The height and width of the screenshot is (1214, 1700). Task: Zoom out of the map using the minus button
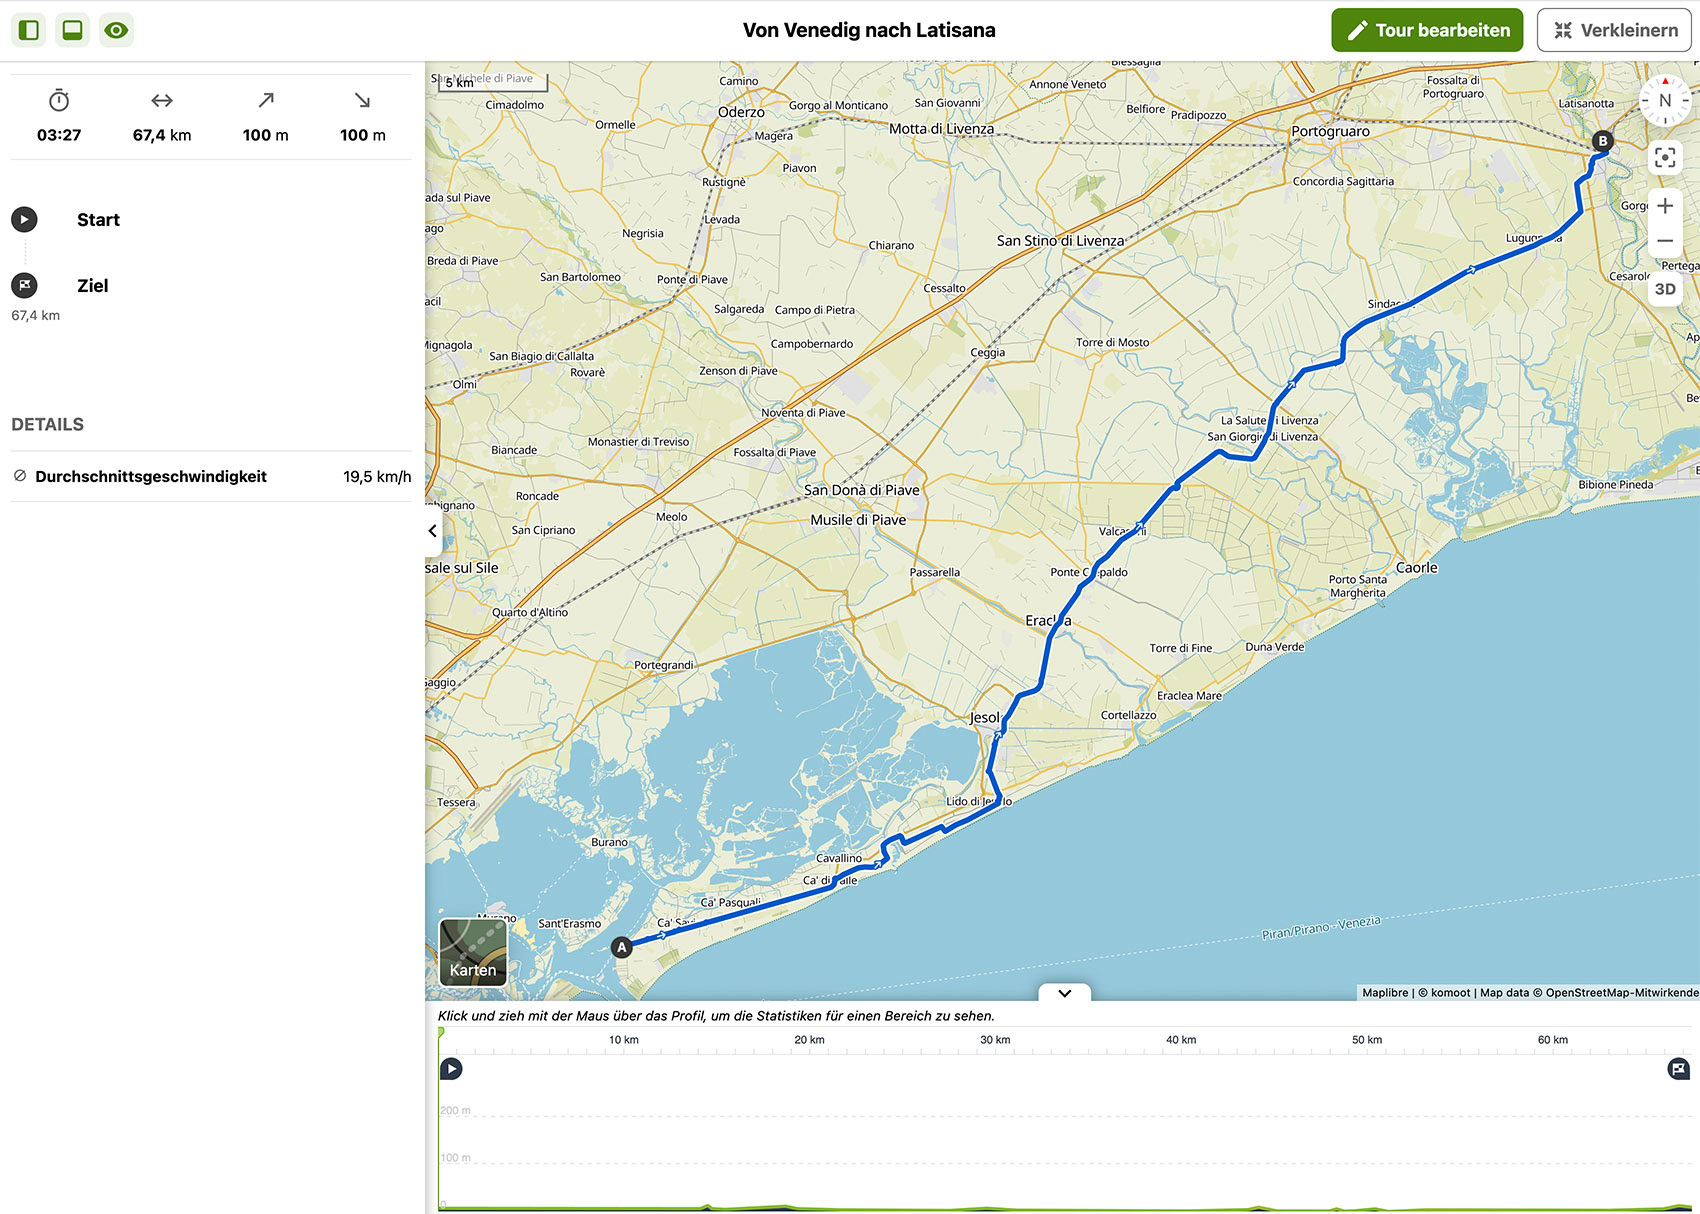point(1664,241)
